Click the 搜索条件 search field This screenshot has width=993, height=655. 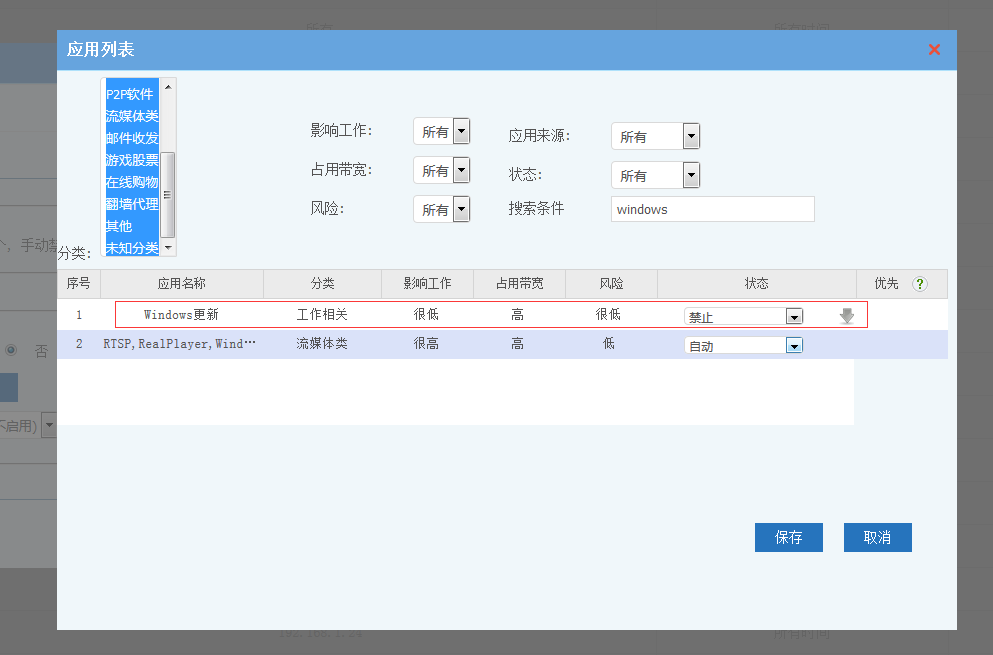[x=712, y=209]
